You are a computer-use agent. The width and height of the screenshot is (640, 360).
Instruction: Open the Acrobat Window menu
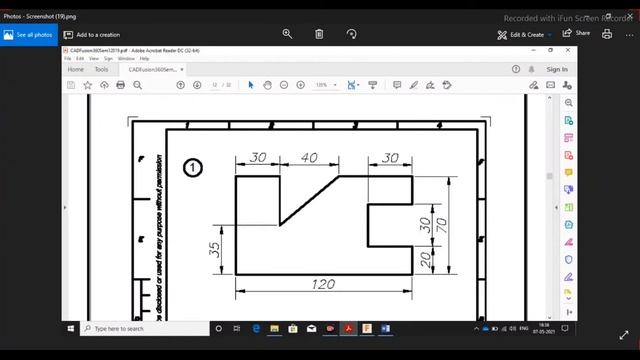pos(126,59)
